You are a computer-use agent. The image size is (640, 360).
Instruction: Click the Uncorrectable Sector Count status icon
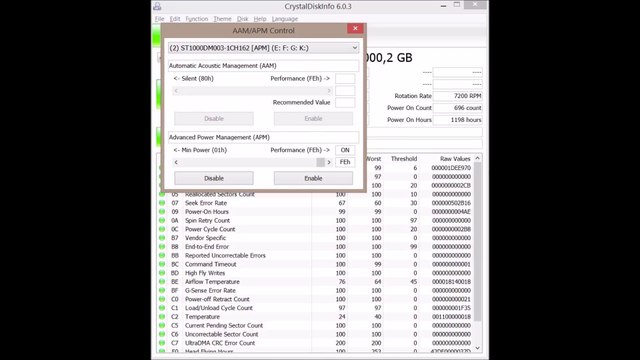[162, 334]
